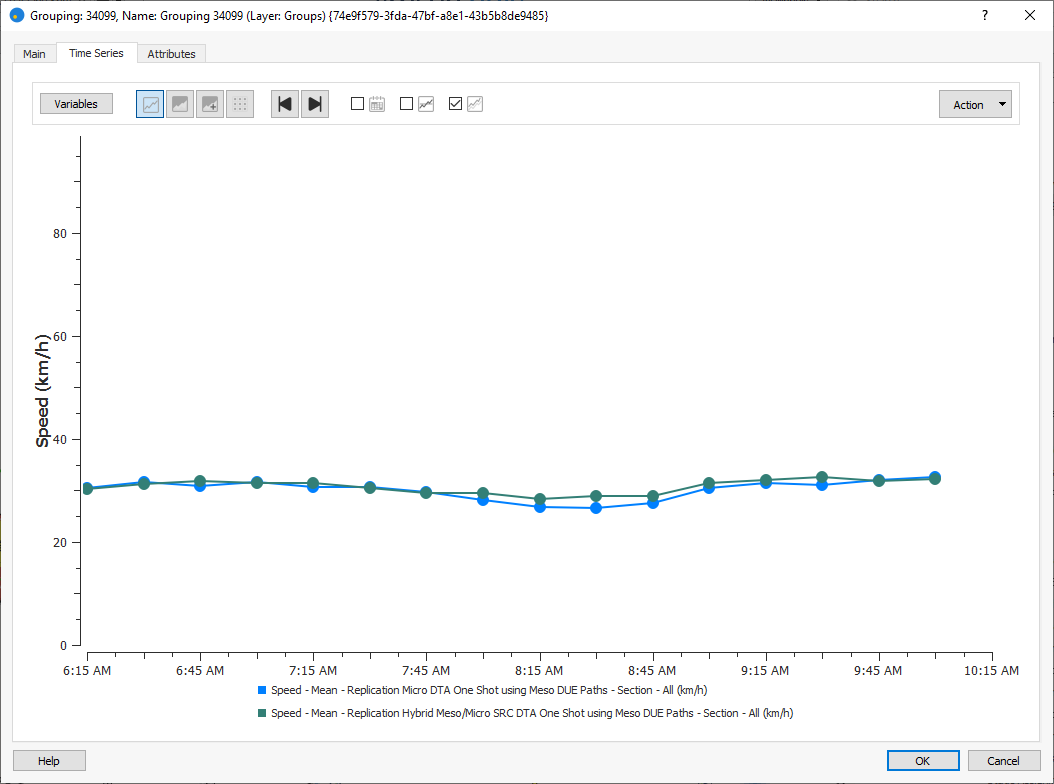Viewport: 1054px width, 784px height.
Task: Open the Action dropdown menu
Action: (975, 104)
